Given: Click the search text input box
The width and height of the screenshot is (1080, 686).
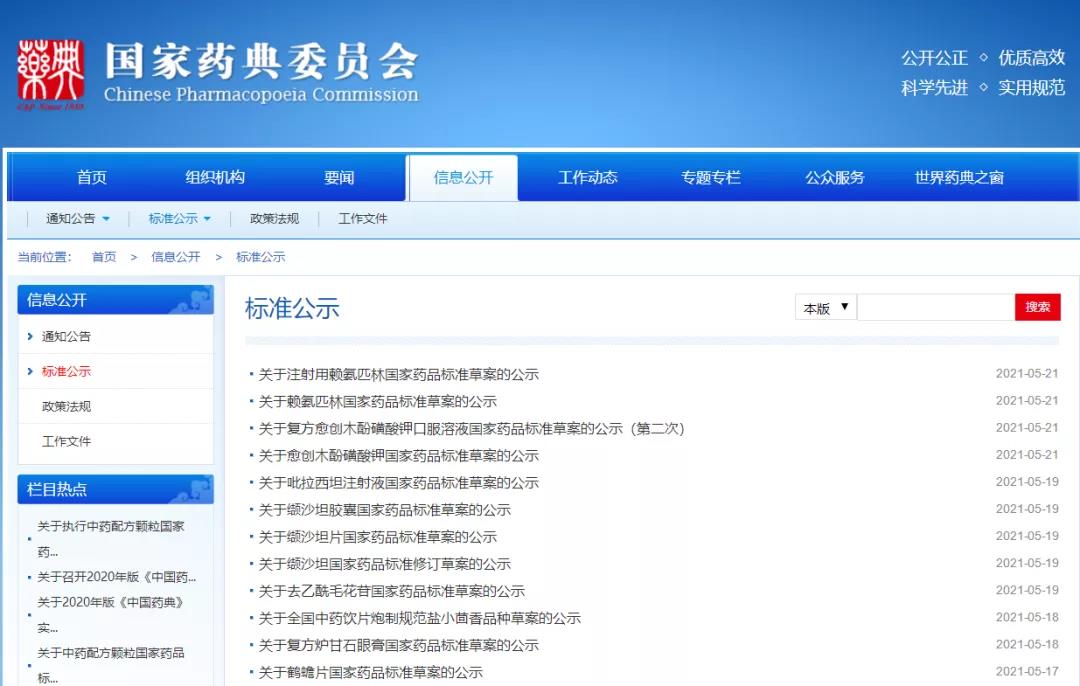Looking at the screenshot, I should tap(935, 307).
